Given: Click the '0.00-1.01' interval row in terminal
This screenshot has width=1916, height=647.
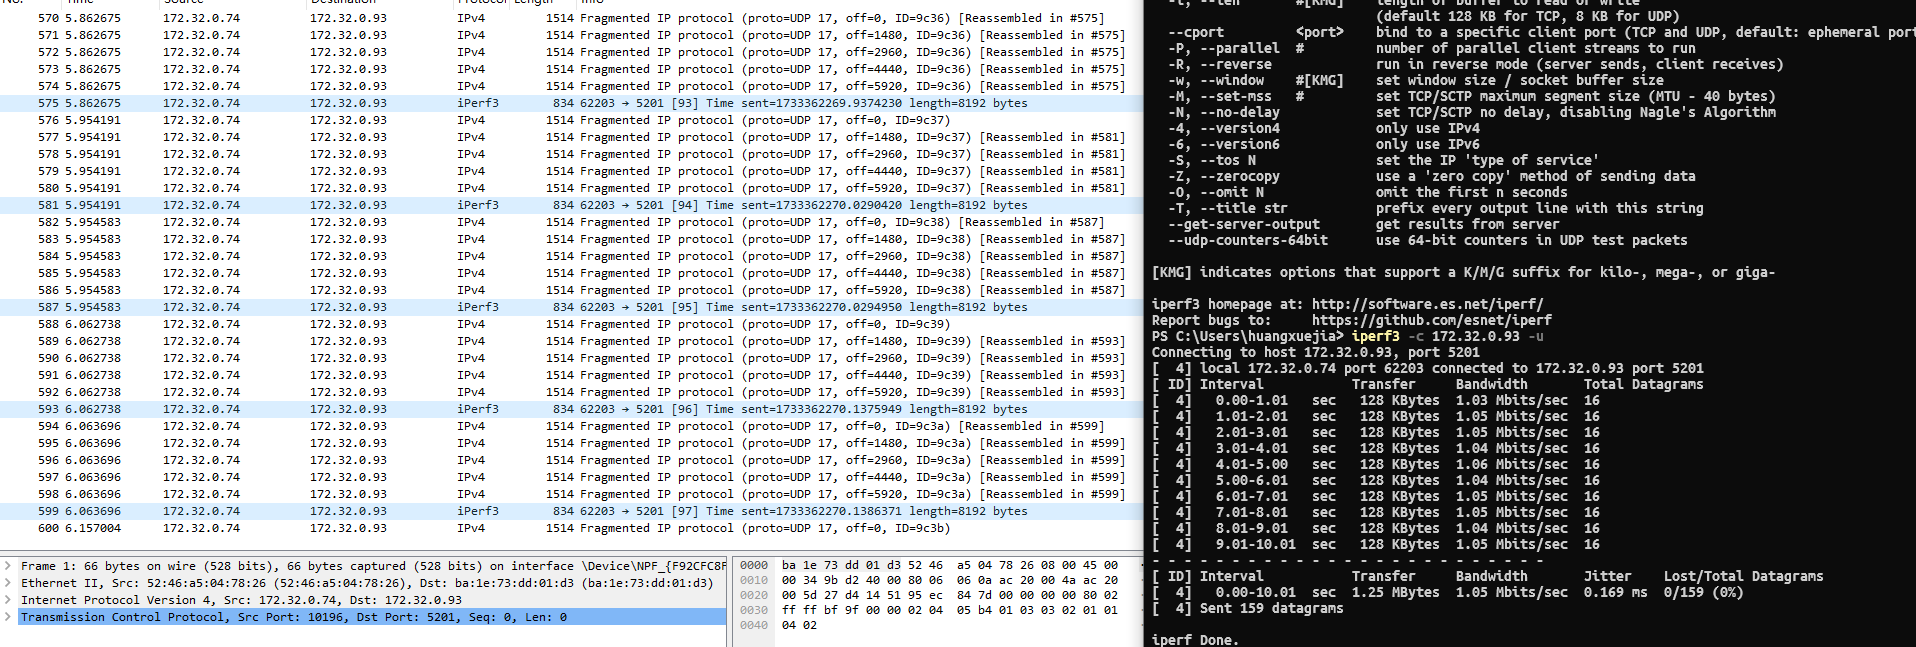Looking at the screenshot, I should click(1375, 400).
